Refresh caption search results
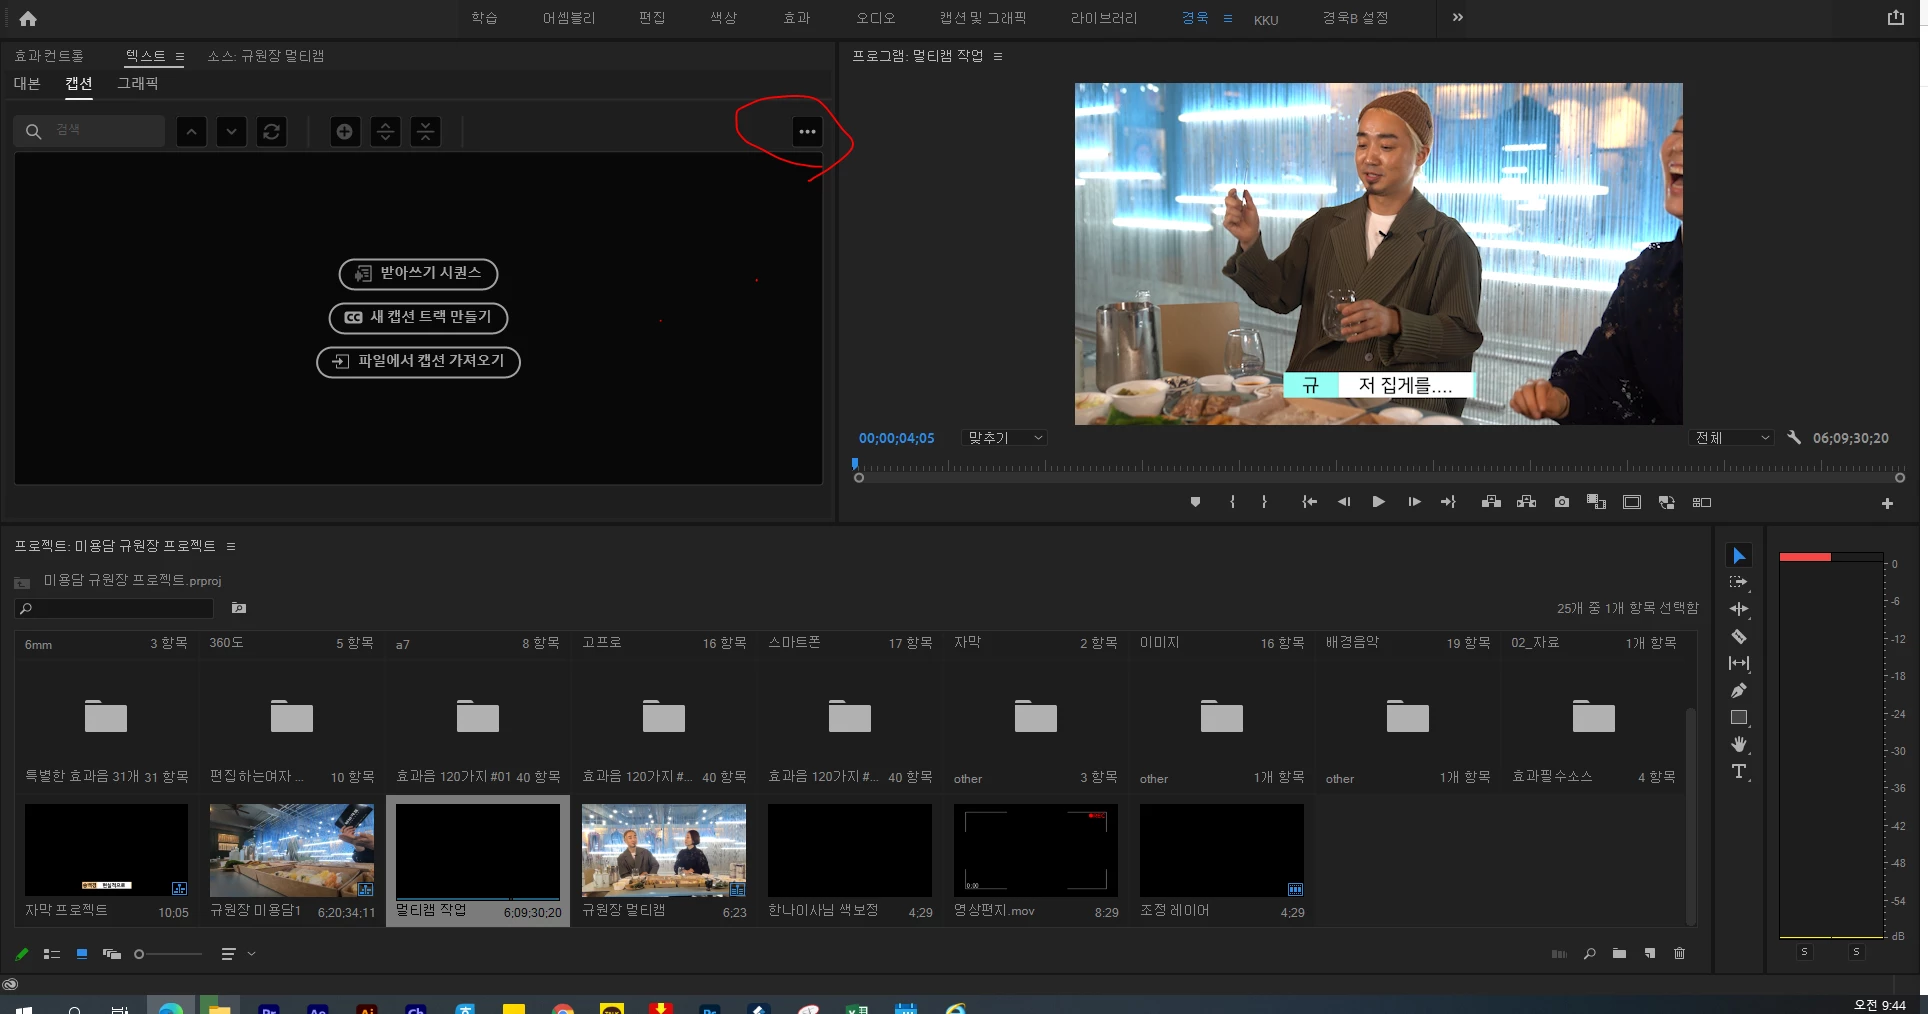The width and height of the screenshot is (1928, 1014). [272, 132]
